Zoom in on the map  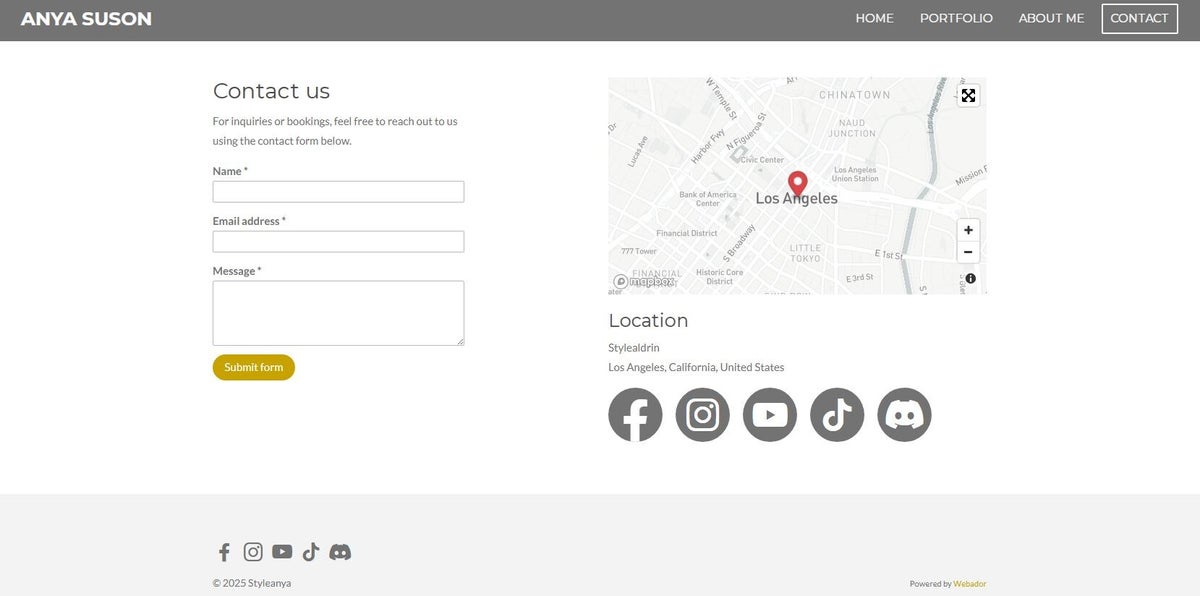967,229
